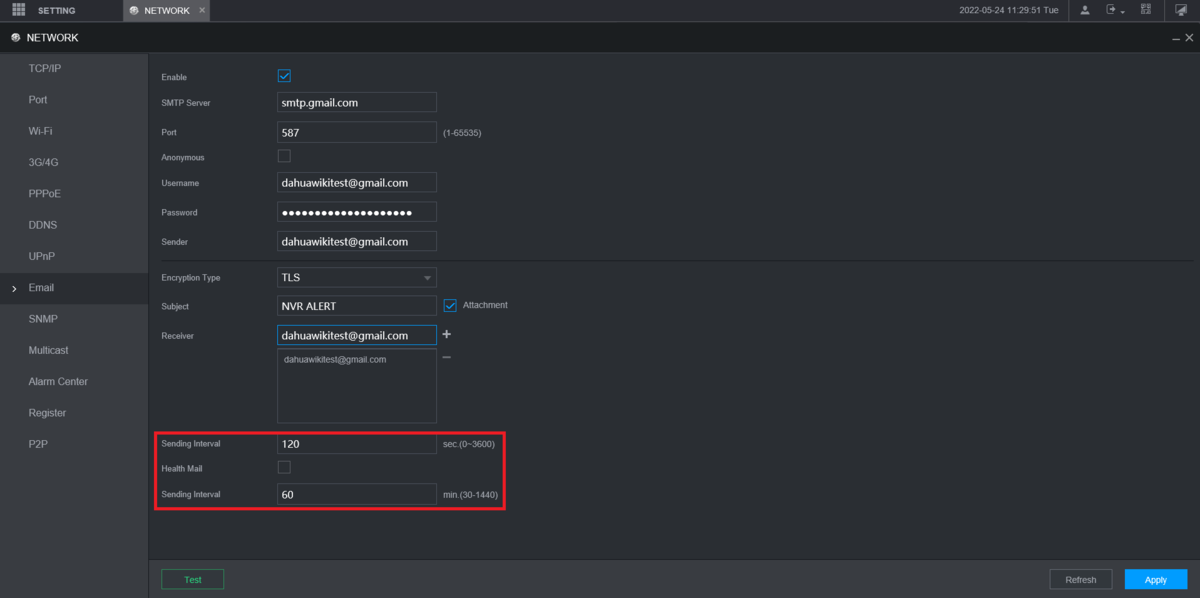Switch to the SETTING tab
The width and height of the screenshot is (1200, 598).
pos(56,10)
